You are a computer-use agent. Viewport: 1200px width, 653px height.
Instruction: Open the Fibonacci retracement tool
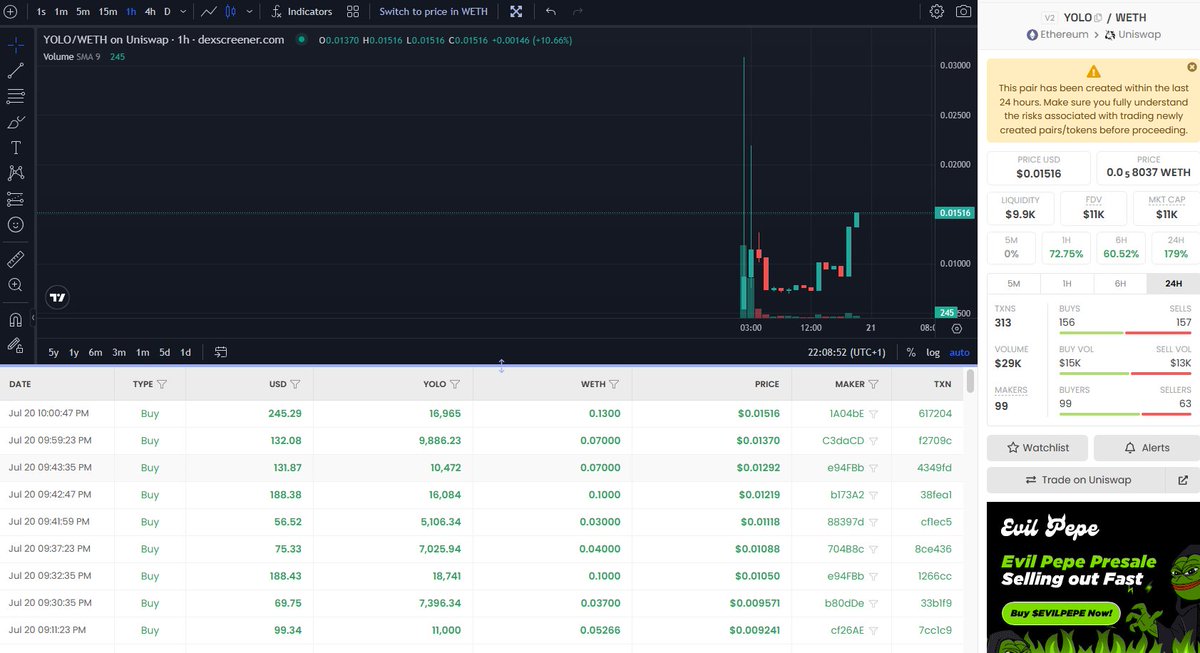pos(16,97)
